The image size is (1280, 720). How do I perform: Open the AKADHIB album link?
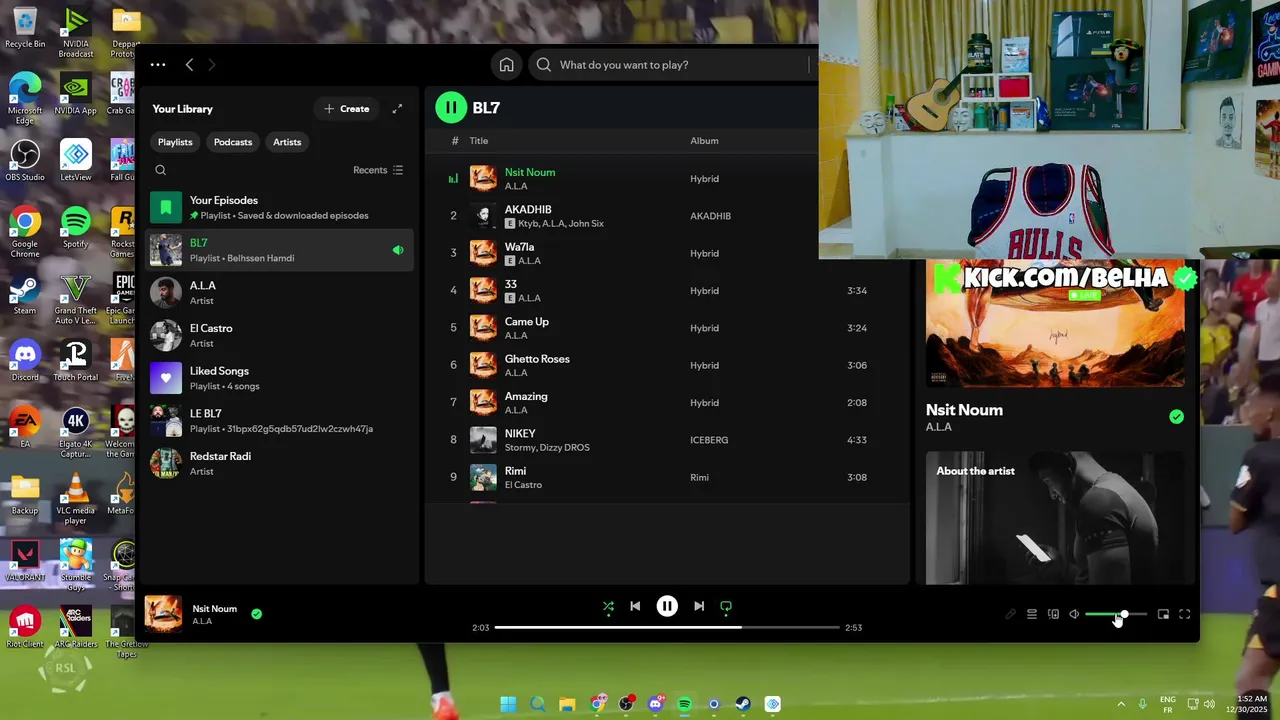tap(710, 216)
